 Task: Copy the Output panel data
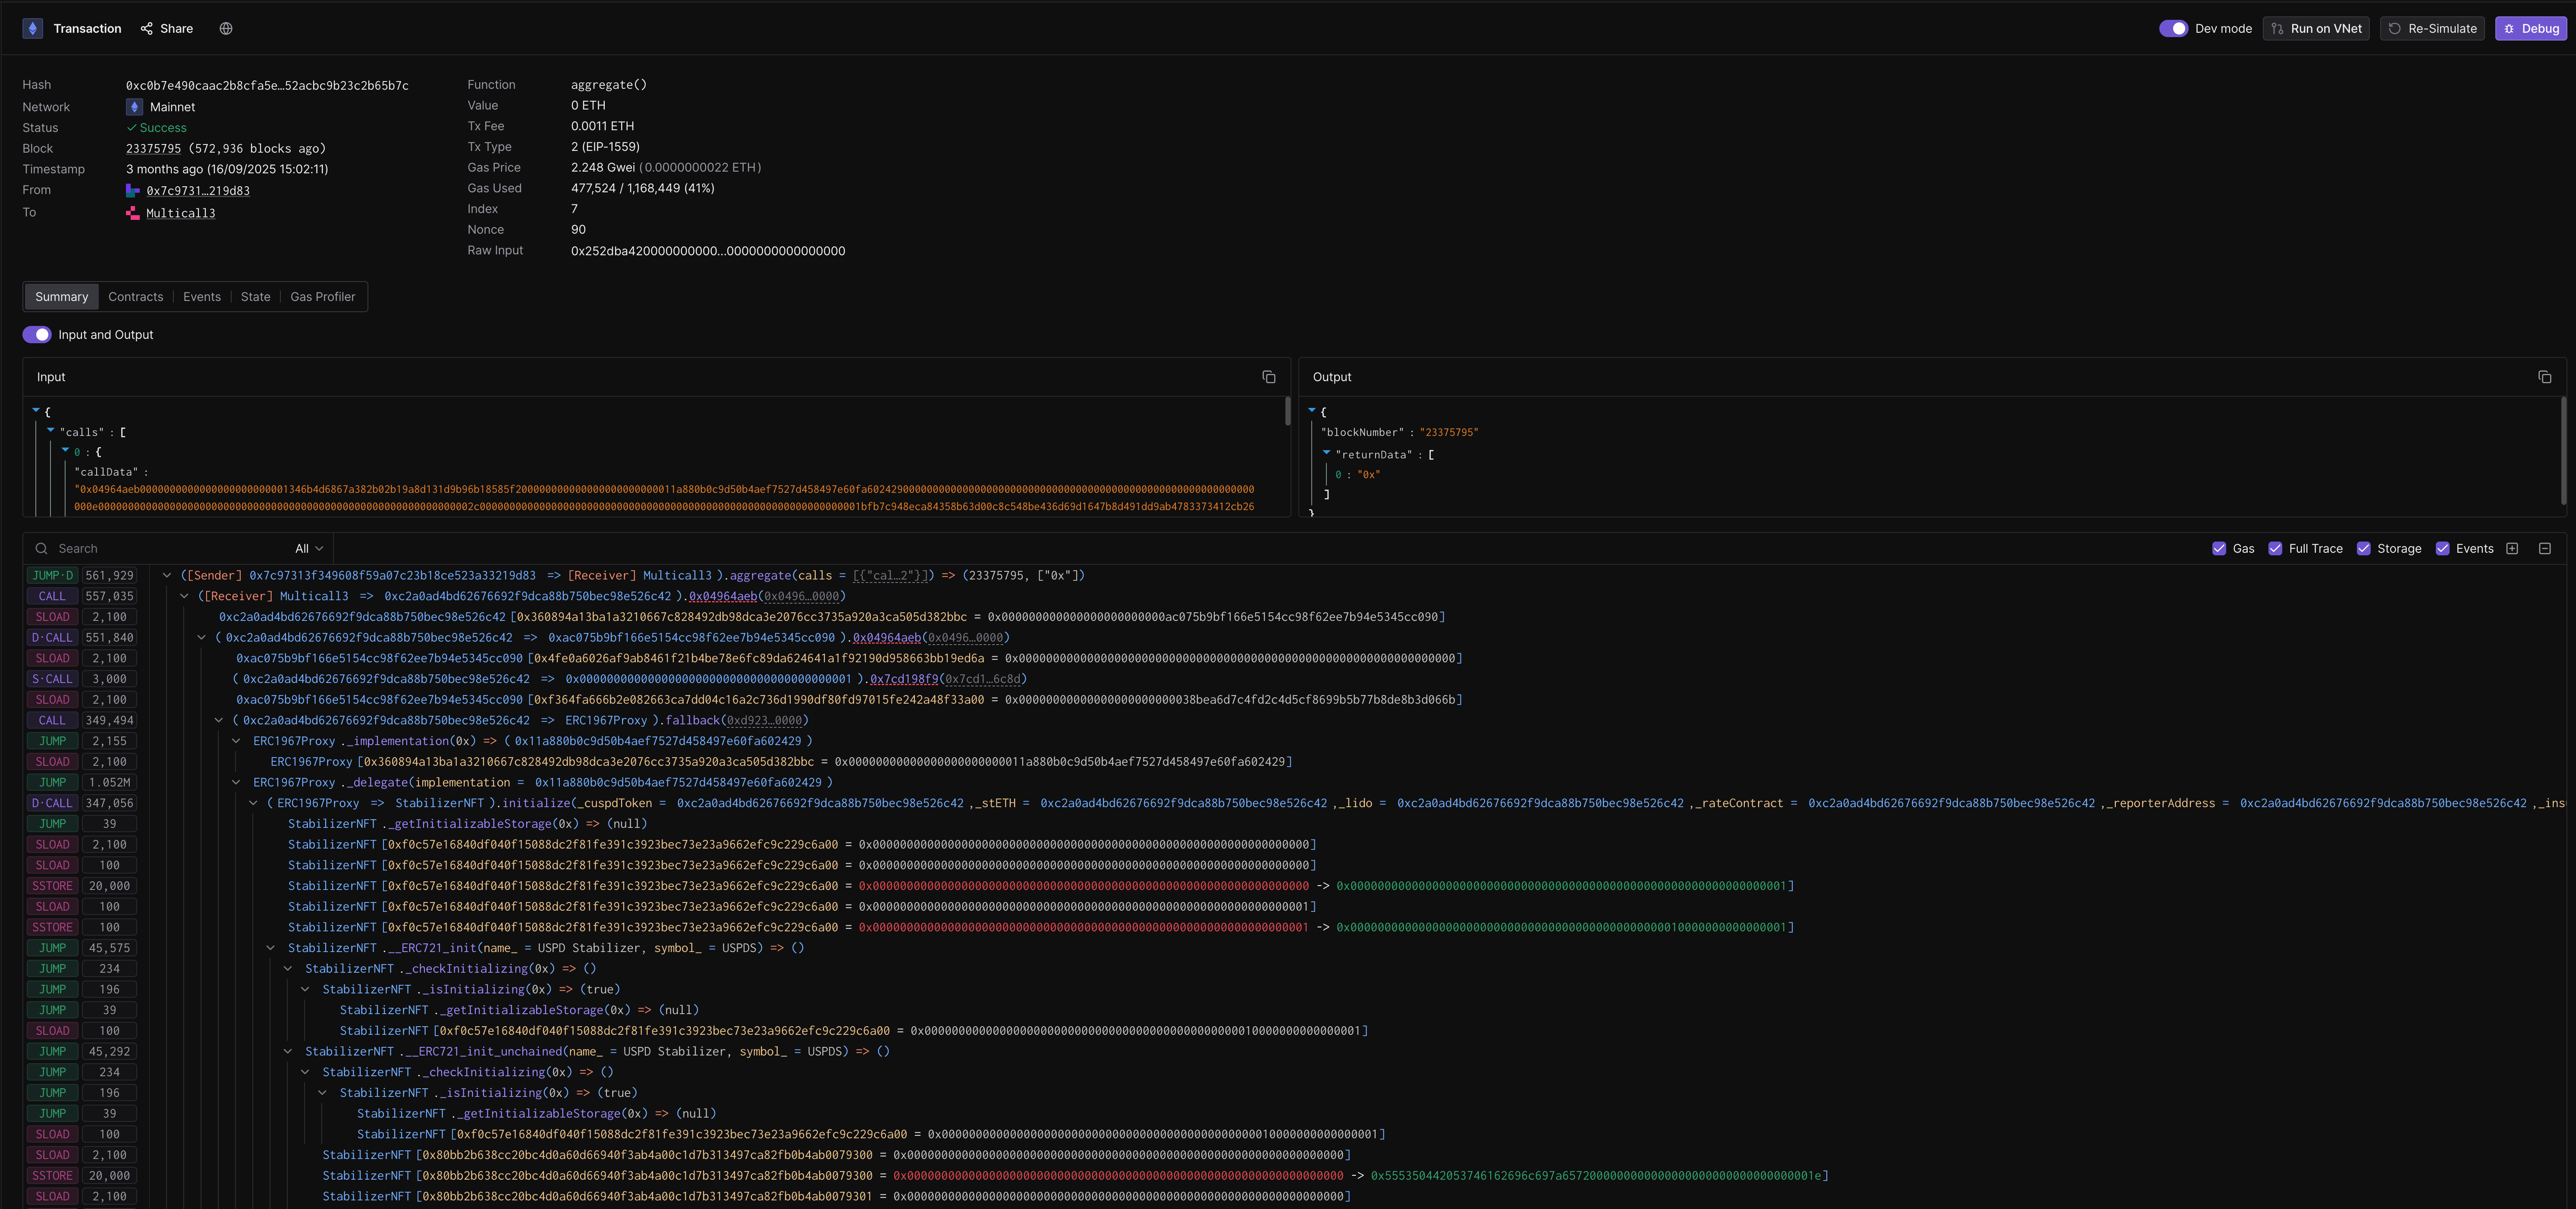point(2545,377)
